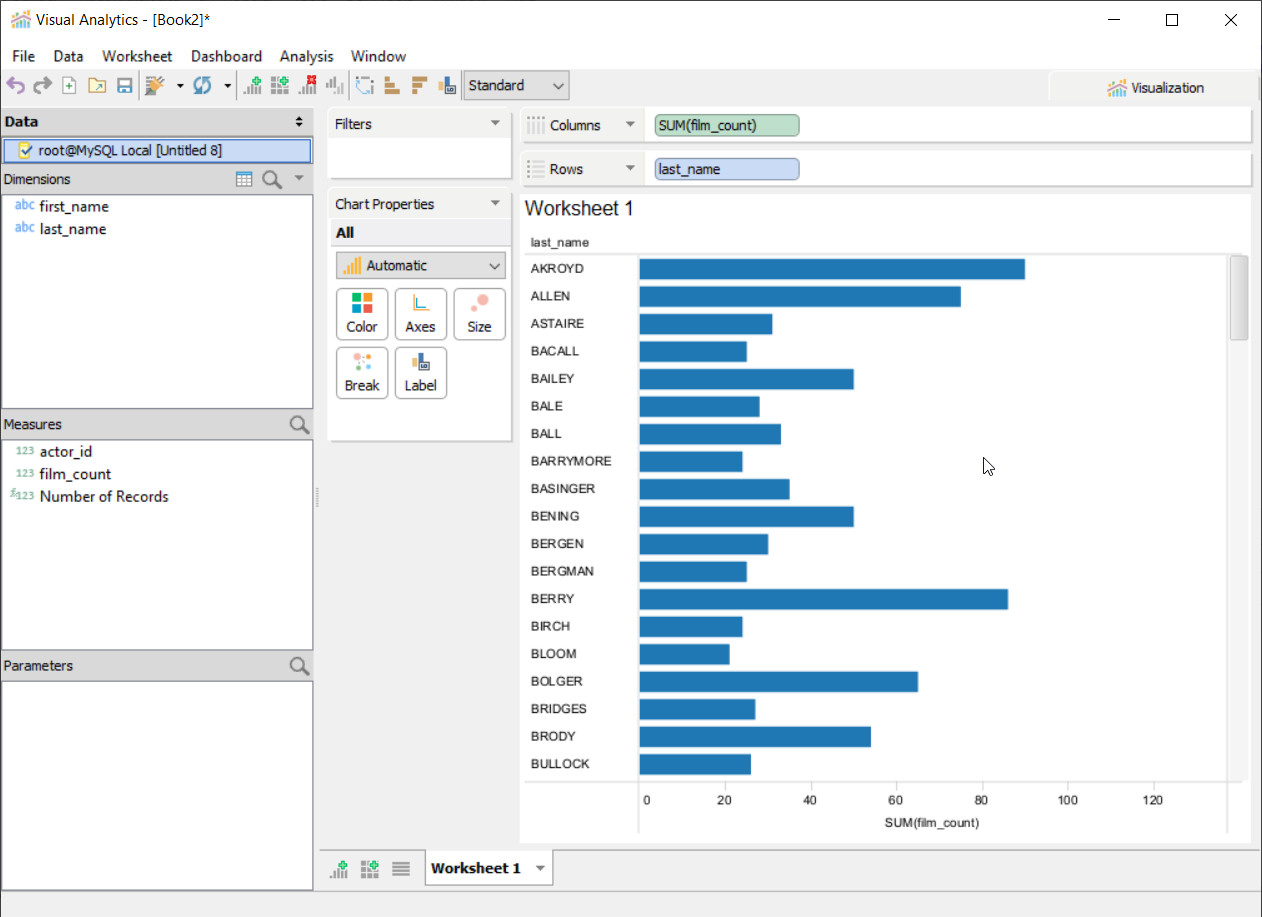Open the view data table icon in Dimensions
This screenshot has width=1262, height=917.
coord(244,179)
